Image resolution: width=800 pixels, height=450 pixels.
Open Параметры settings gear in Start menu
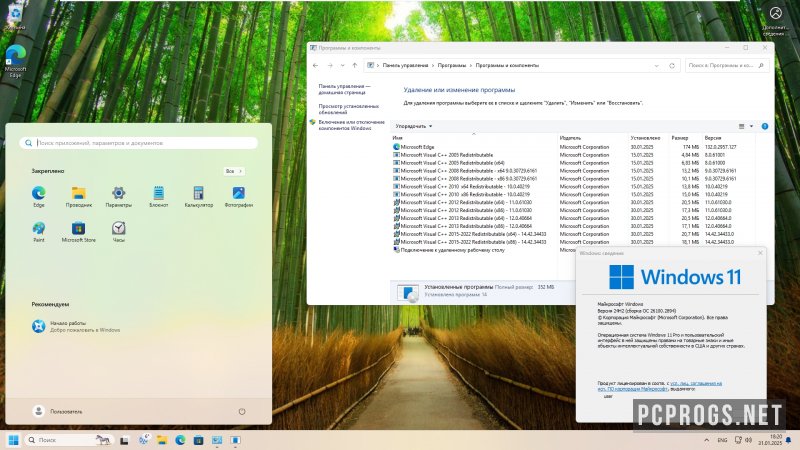click(x=118, y=196)
